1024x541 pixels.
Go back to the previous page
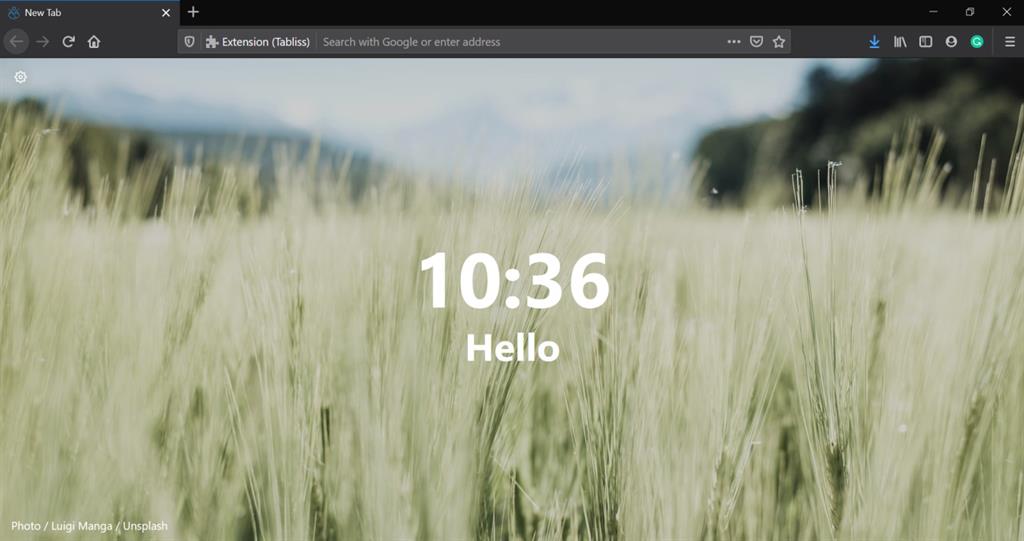click(16, 42)
